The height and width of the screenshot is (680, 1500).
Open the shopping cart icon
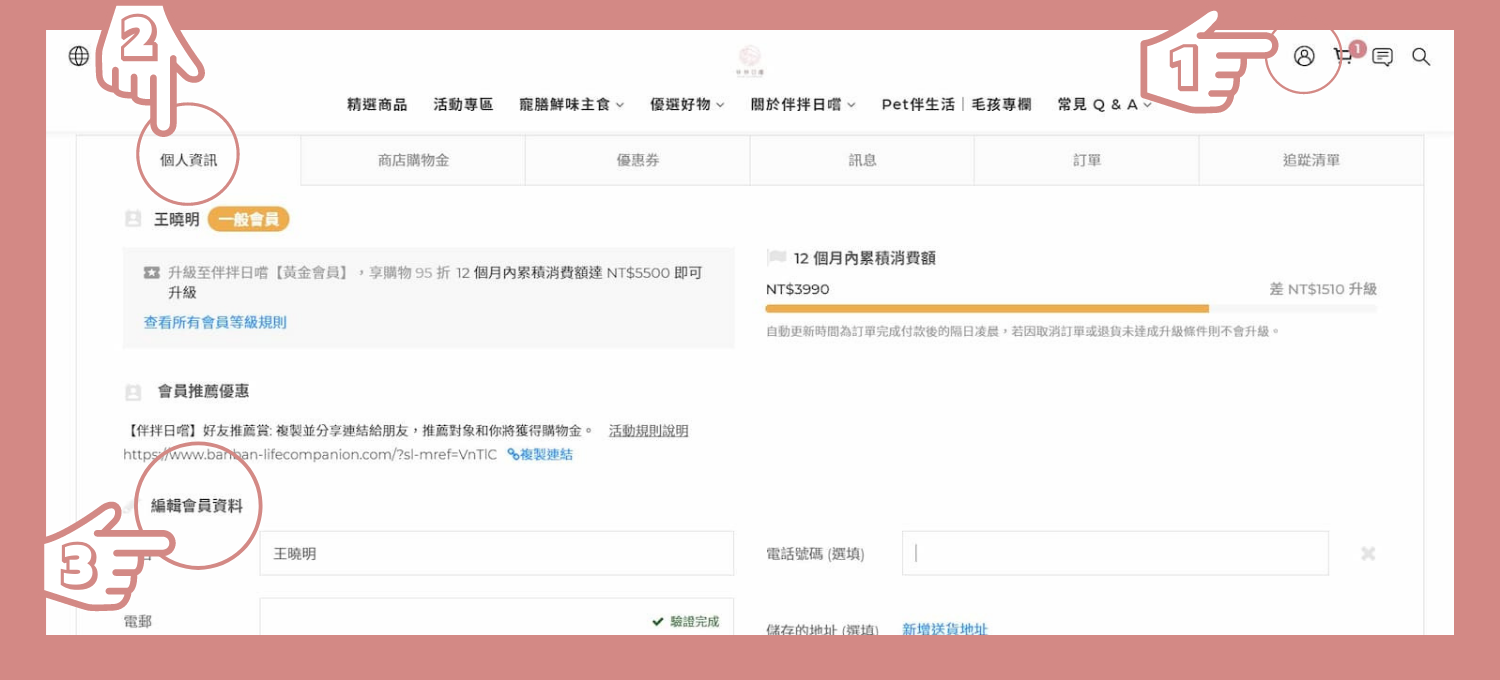(1344, 57)
